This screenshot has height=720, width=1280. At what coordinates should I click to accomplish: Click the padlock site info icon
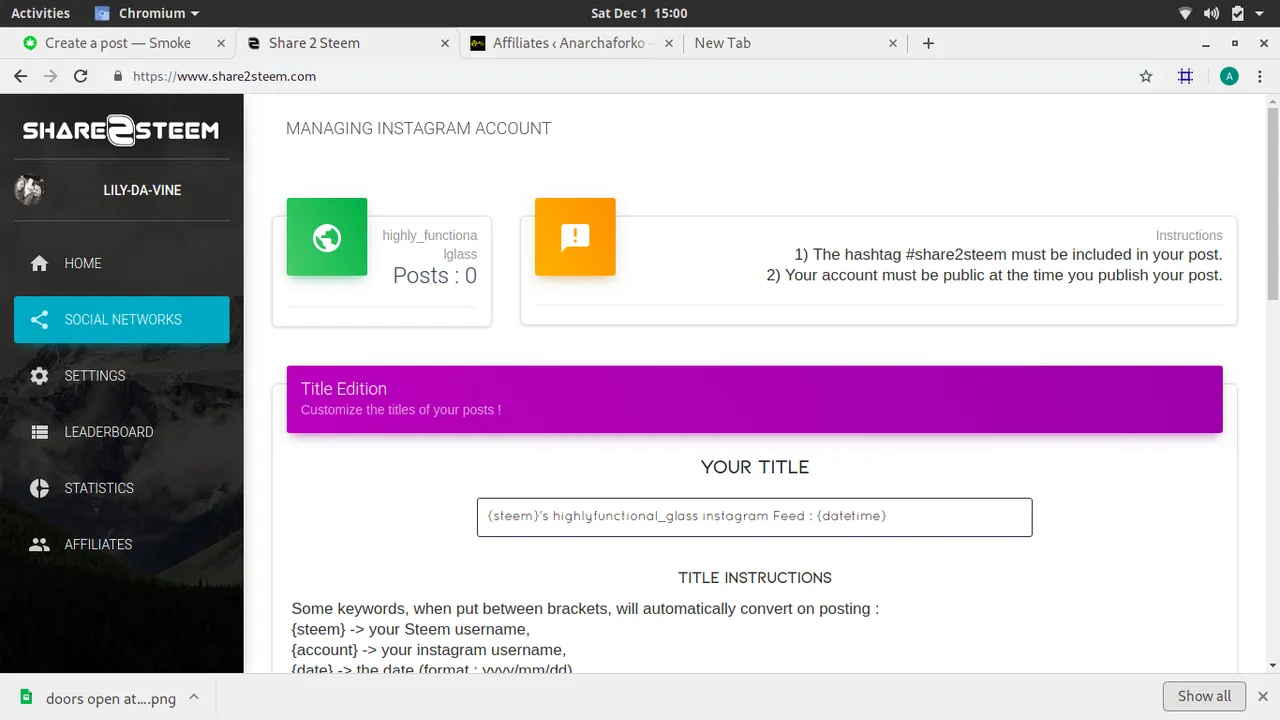(118, 76)
